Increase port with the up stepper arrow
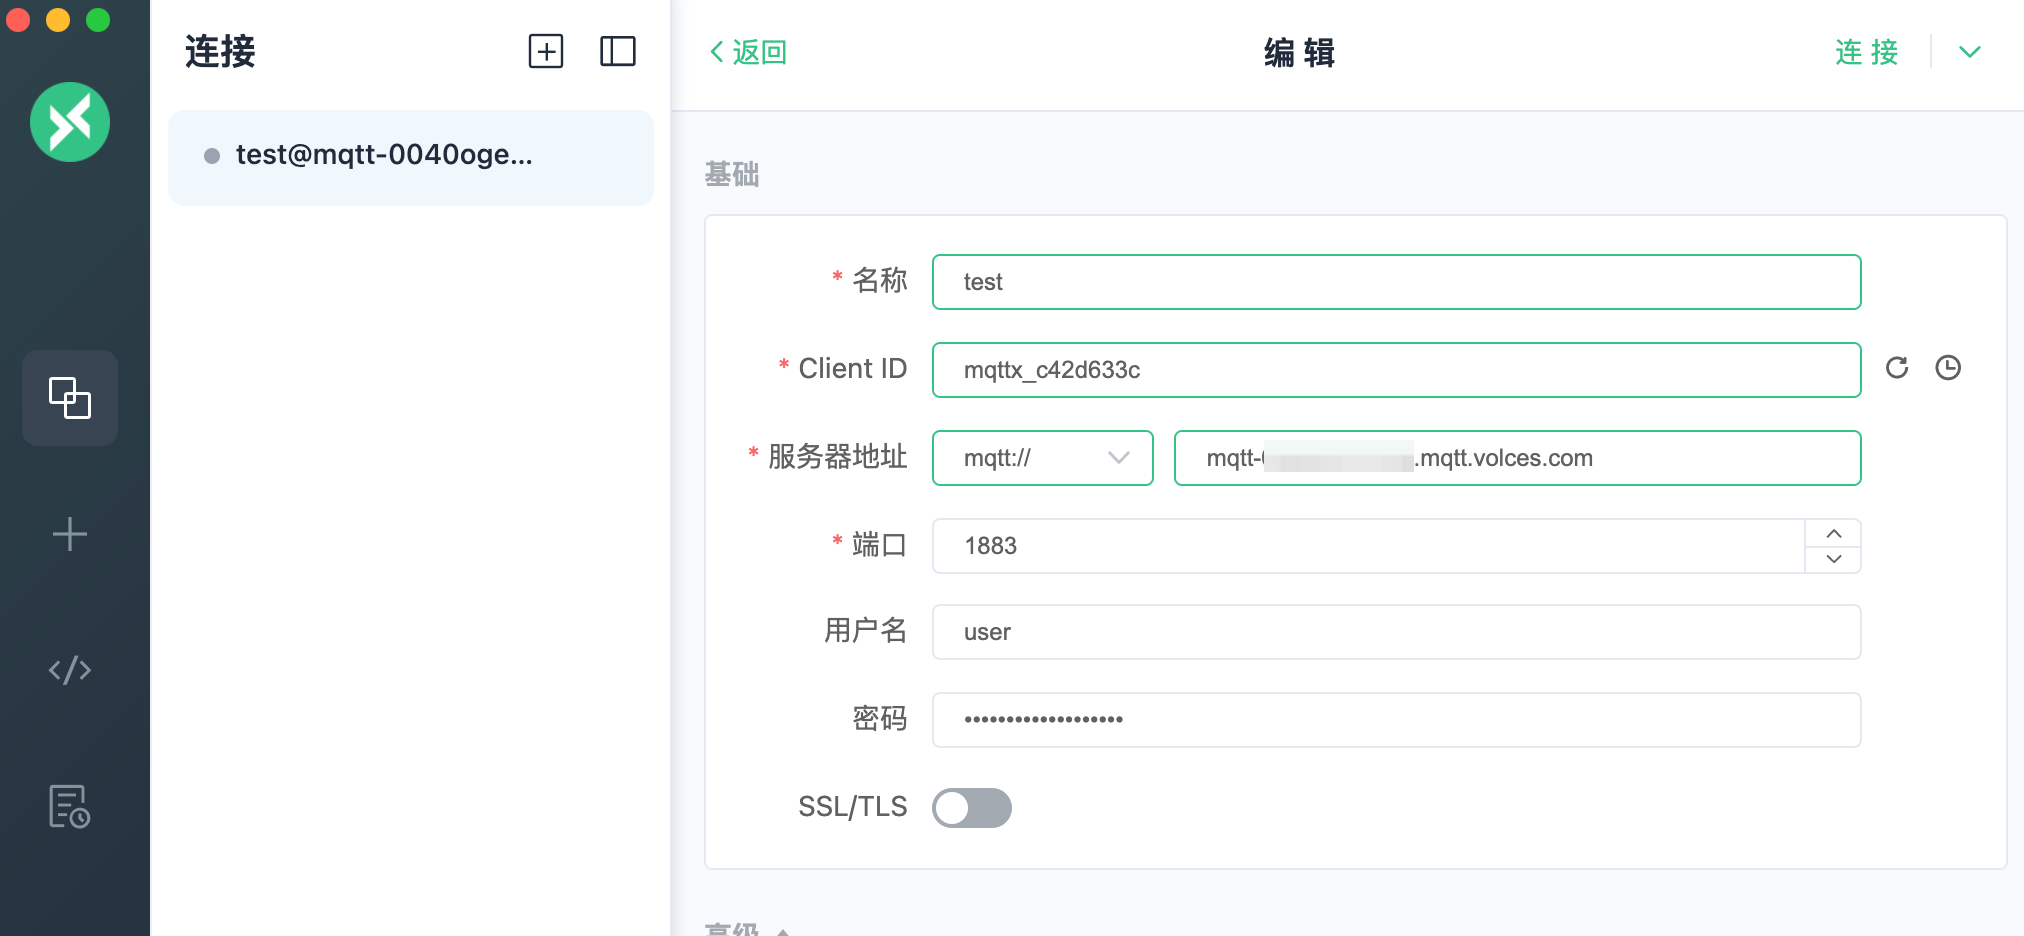The width and height of the screenshot is (2024, 936). point(1834,533)
